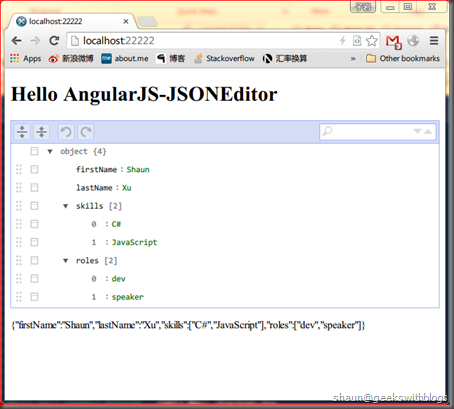Undo the last JSON editor action
Viewport: 454px width, 409px height.
click(x=66, y=132)
